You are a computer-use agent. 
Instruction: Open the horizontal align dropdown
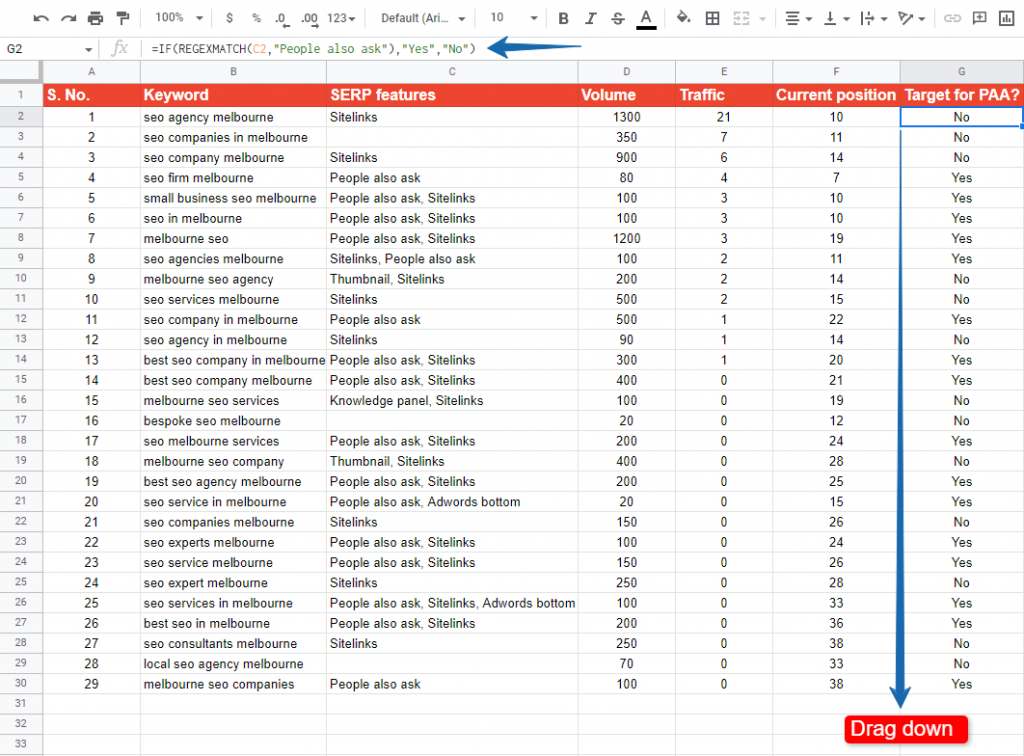coord(798,18)
